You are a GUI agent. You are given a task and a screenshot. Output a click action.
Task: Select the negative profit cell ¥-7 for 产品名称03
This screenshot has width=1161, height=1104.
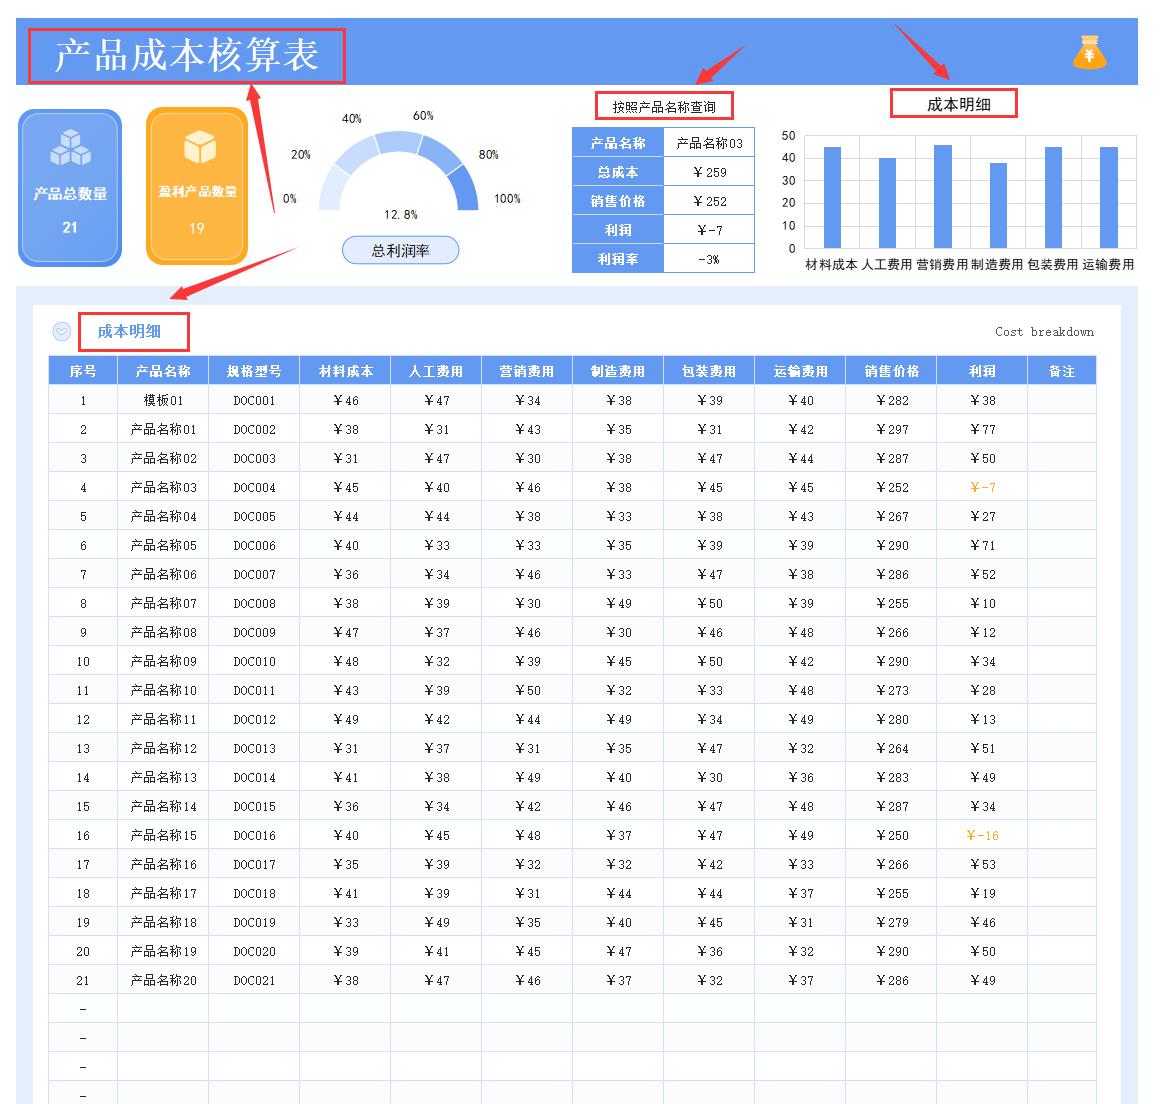coord(981,487)
